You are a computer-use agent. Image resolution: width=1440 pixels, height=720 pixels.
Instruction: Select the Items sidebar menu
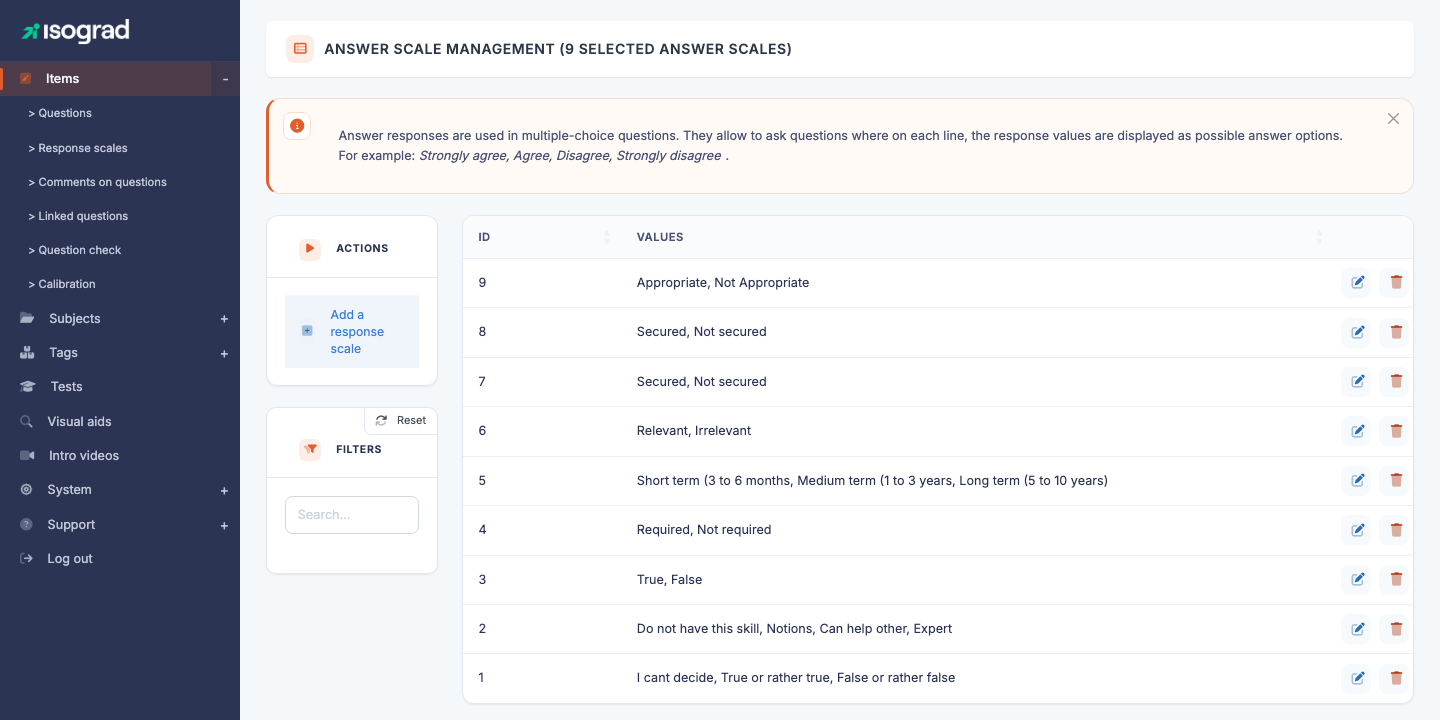pos(62,79)
